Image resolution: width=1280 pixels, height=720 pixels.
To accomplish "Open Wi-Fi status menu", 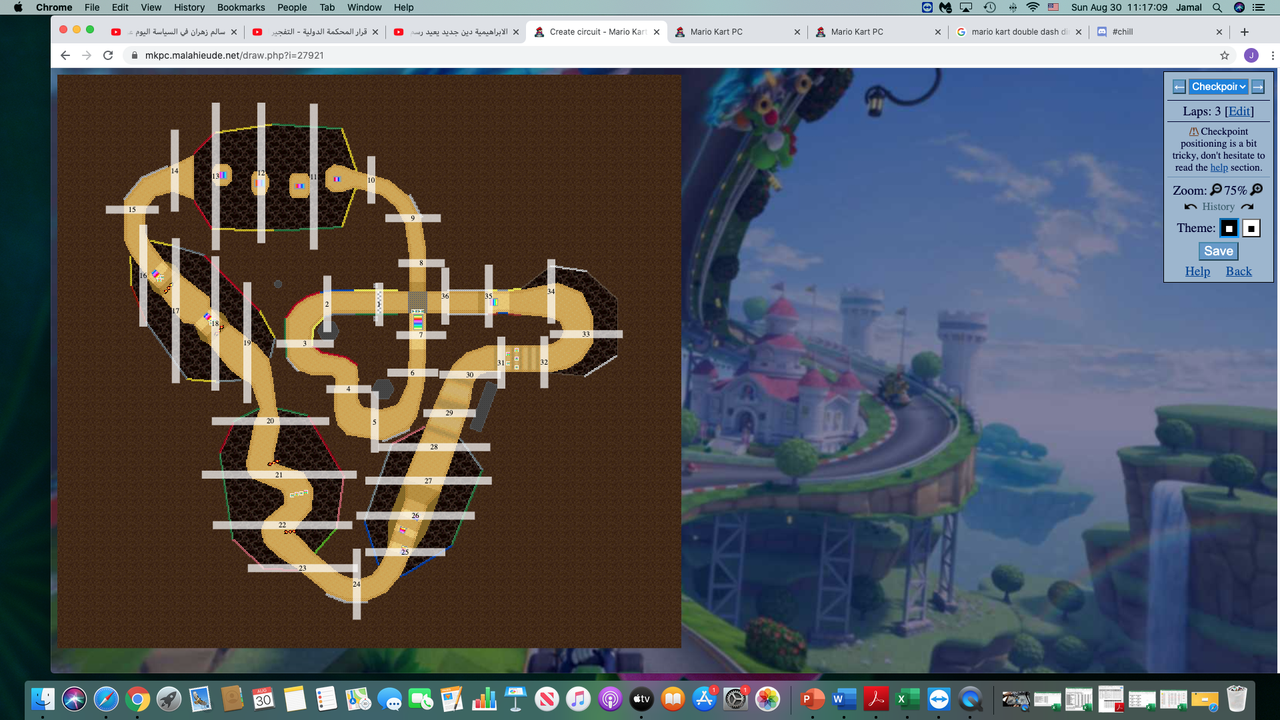I will coord(1032,7).
